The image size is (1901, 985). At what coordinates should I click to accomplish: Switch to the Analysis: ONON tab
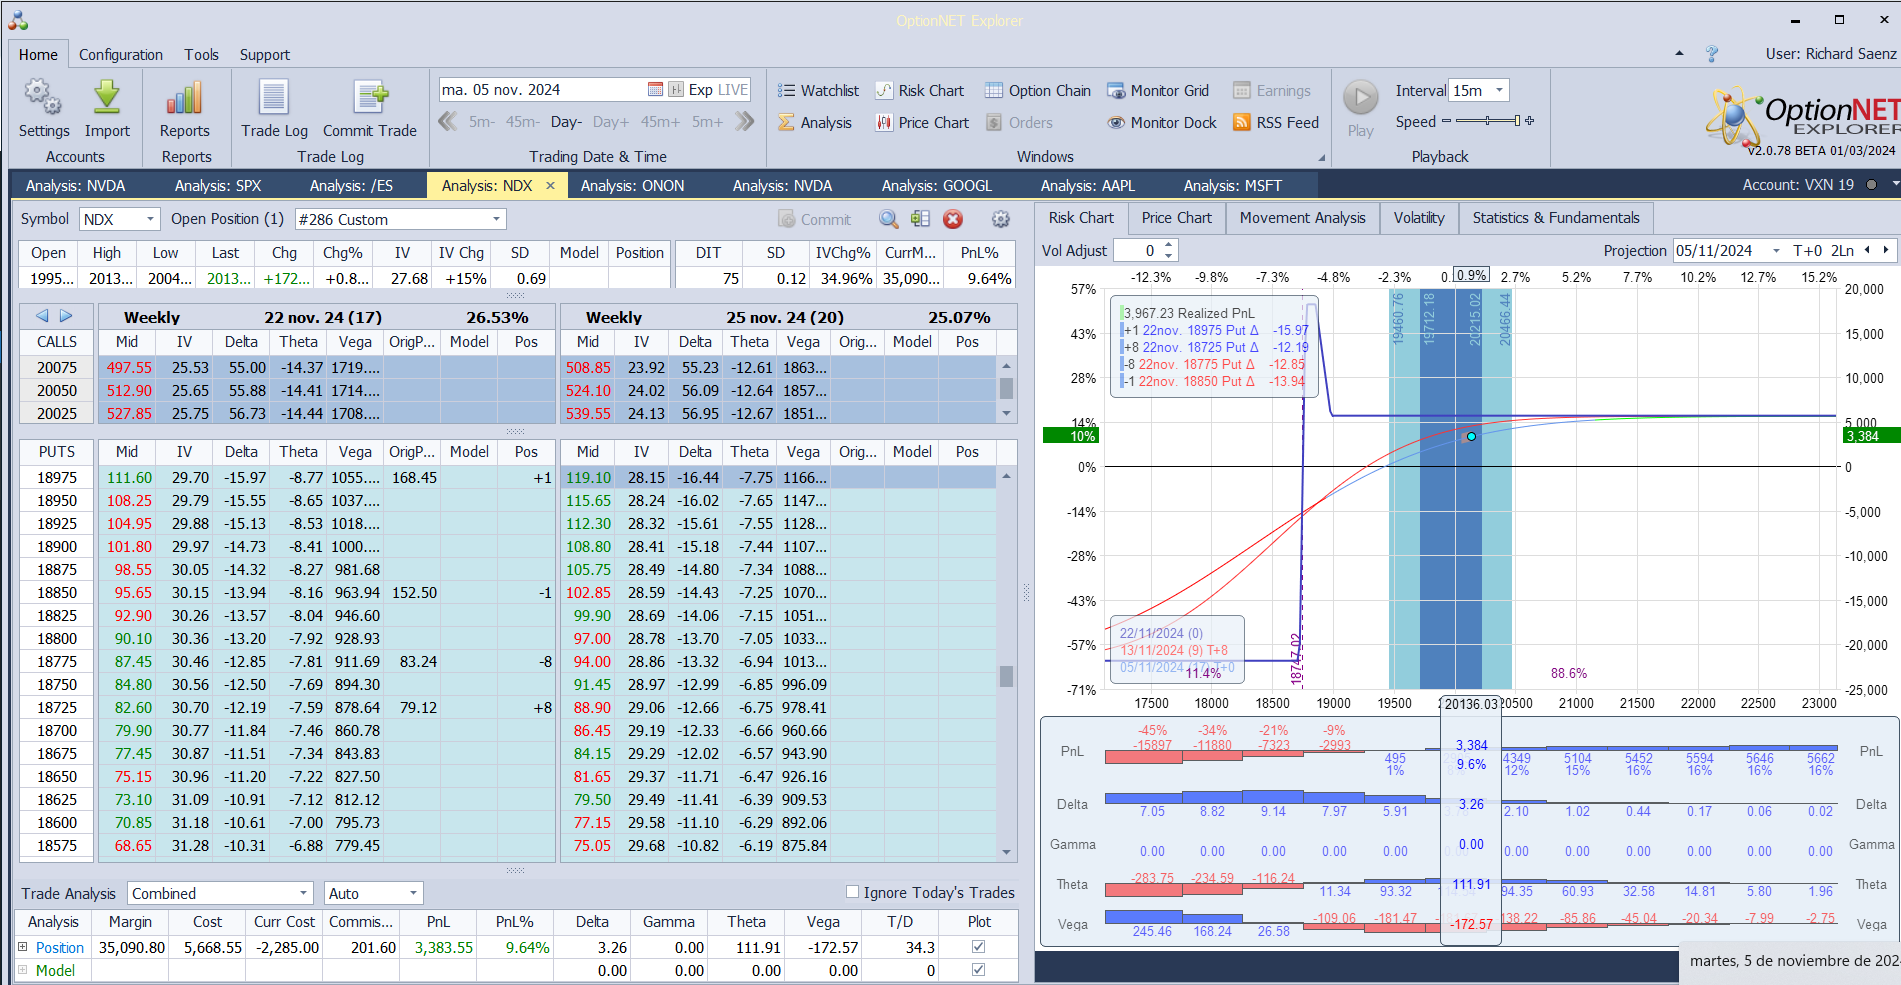click(632, 185)
